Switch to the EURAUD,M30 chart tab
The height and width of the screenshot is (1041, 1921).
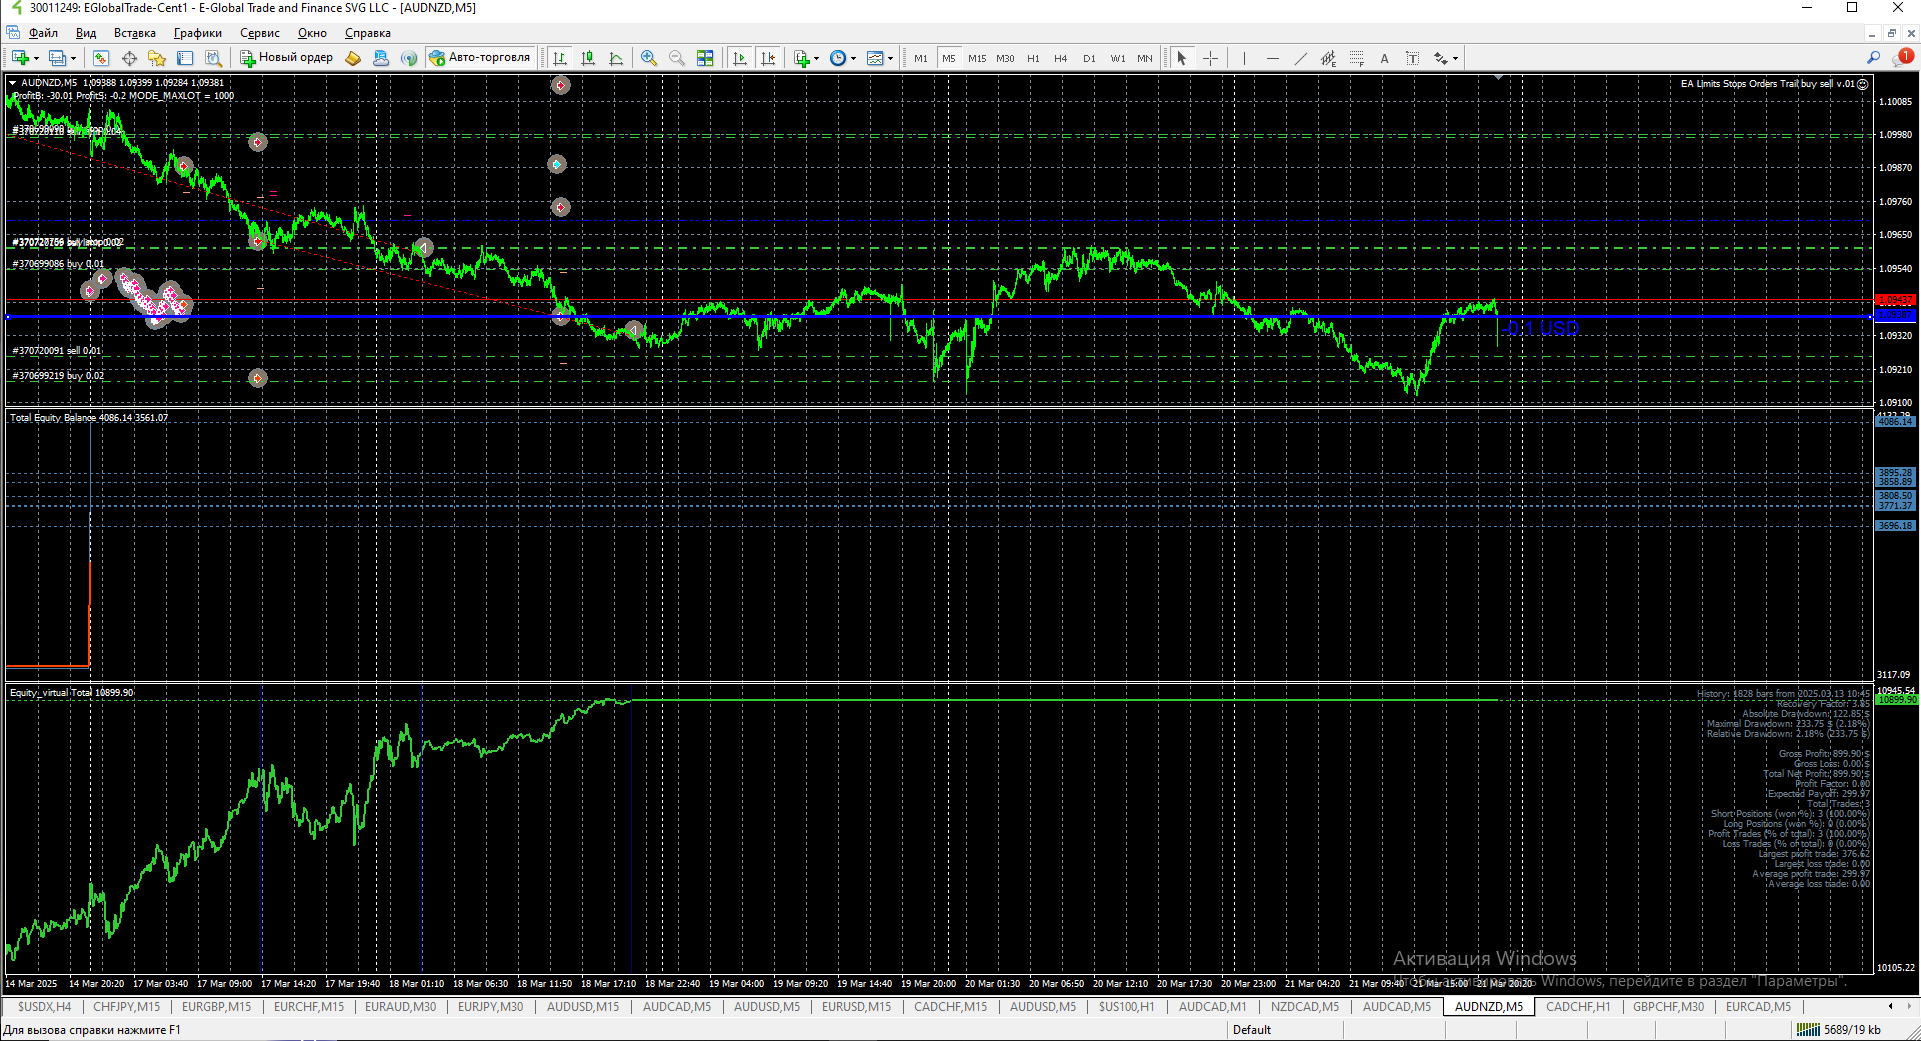(x=400, y=1007)
